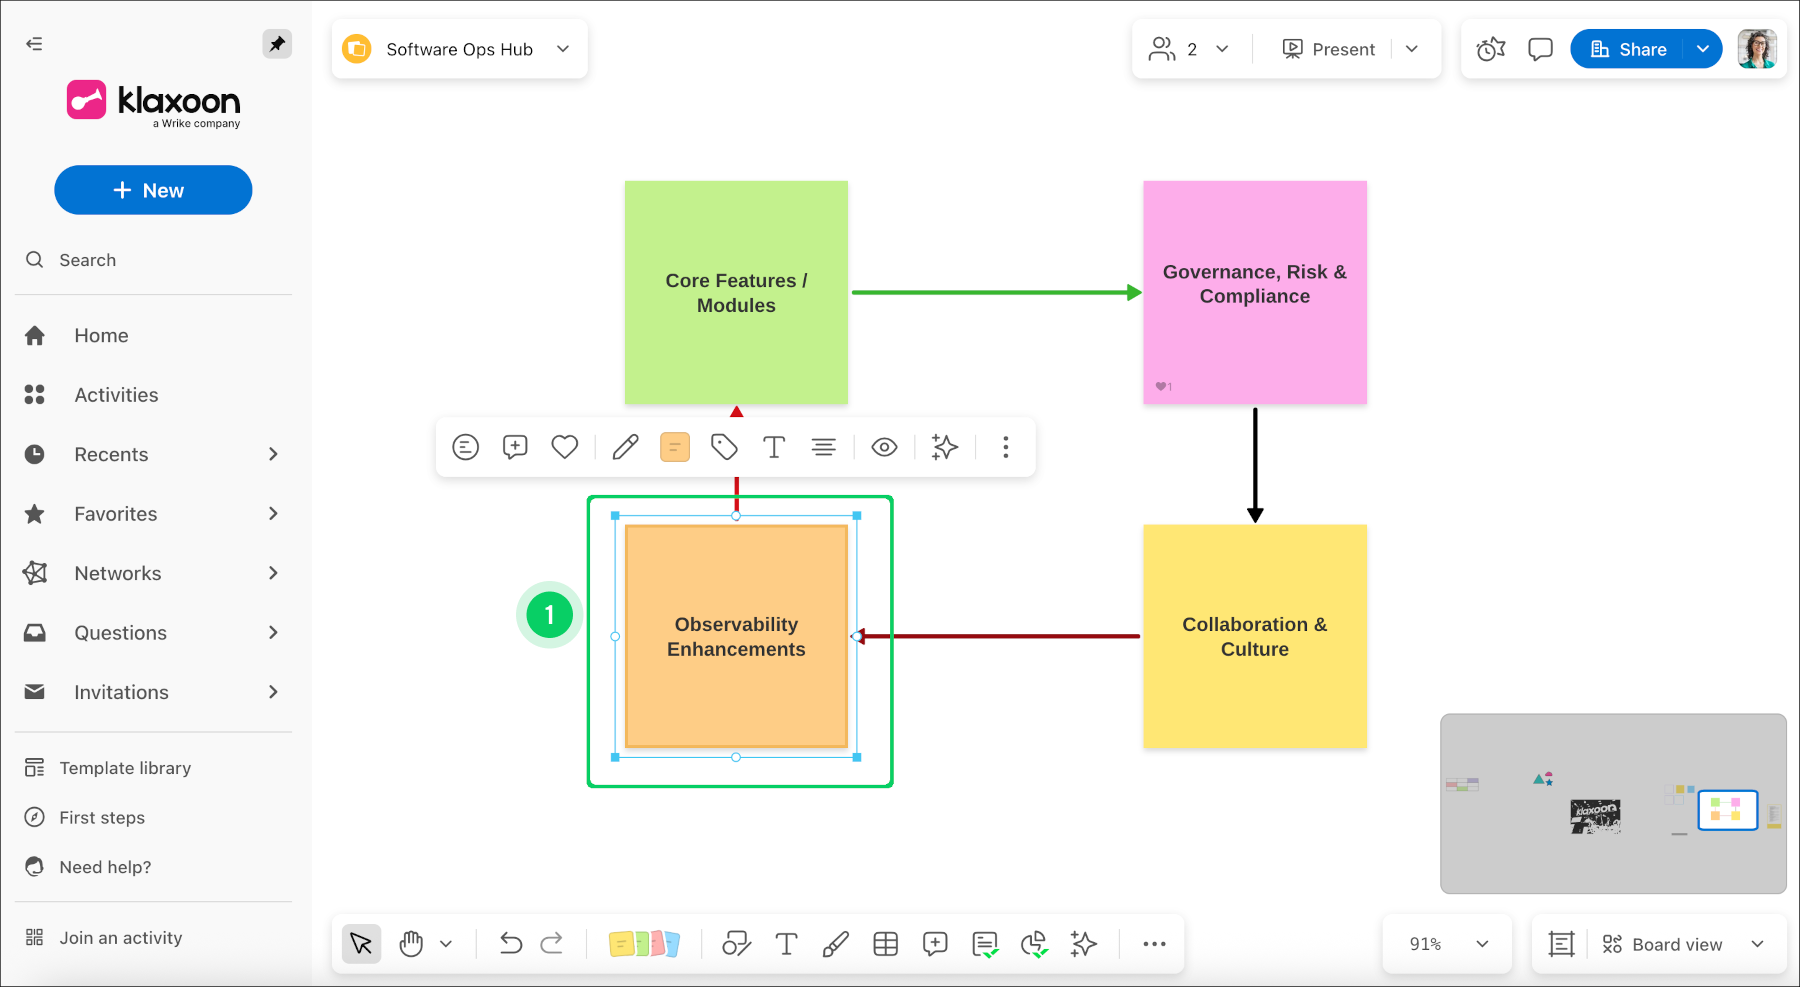Viewport: 1800px width, 987px height.
Task: Like the idea with the heart icon
Action: [x=565, y=447]
